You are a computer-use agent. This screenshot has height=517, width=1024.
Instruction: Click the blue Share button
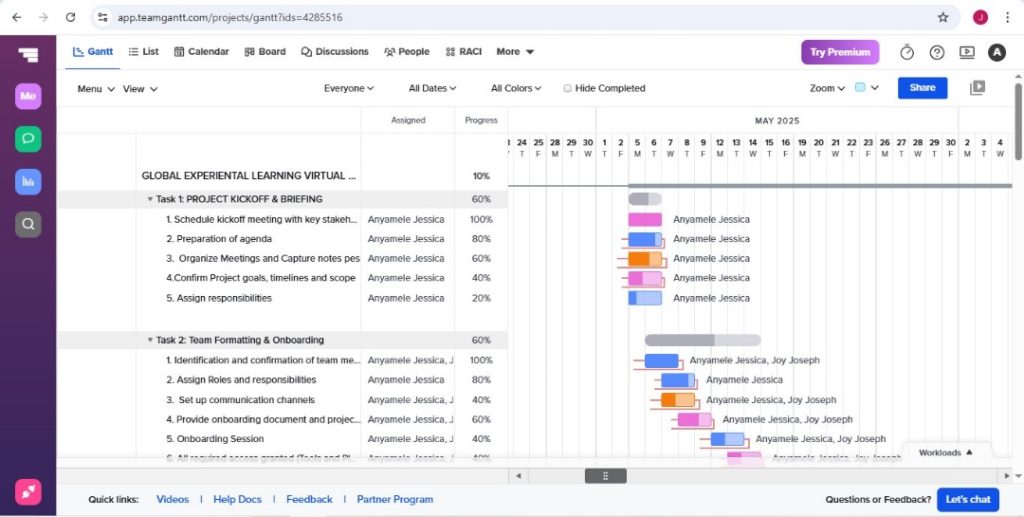click(922, 88)
